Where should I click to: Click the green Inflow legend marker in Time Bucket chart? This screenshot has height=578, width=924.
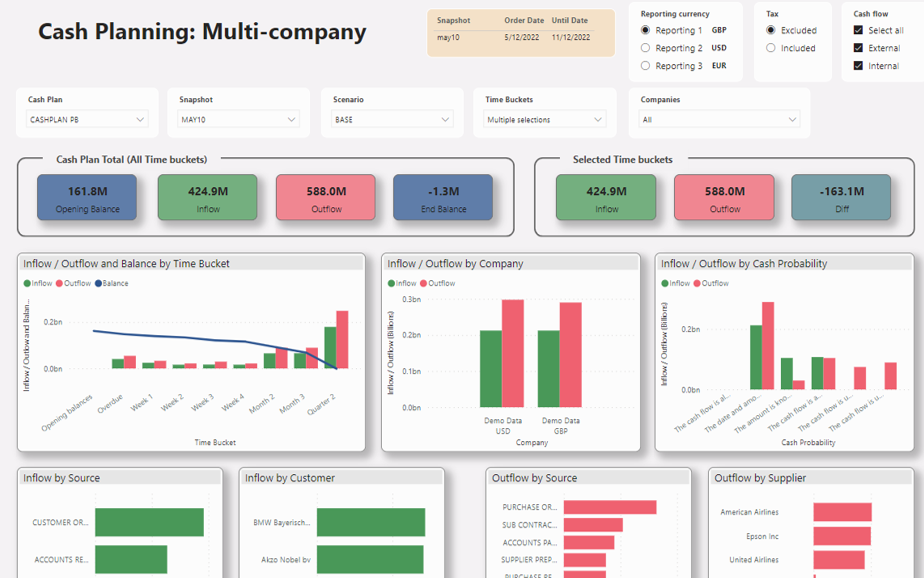click(x=27, y=283)
